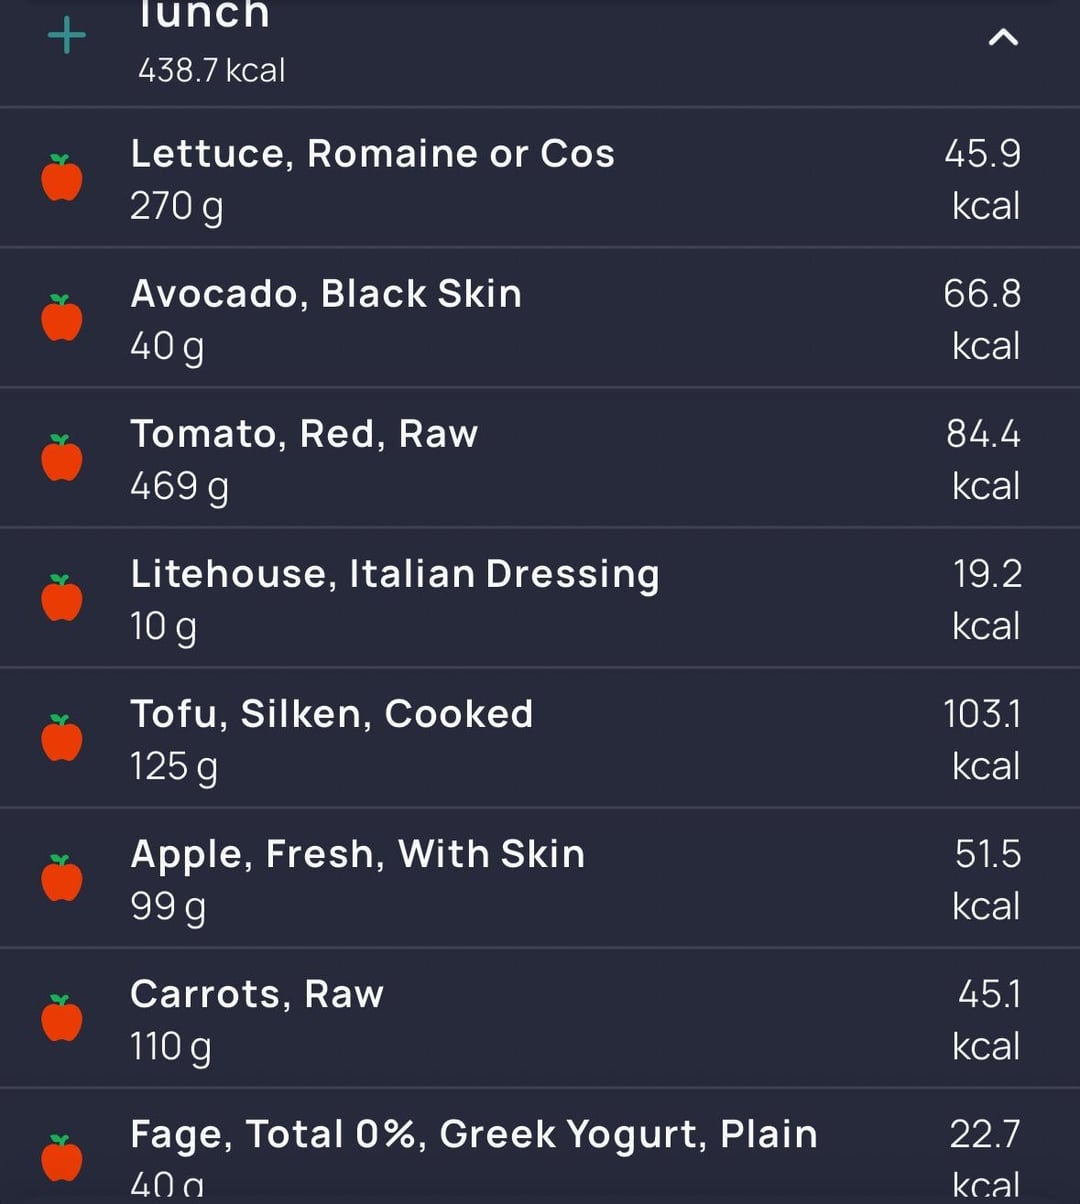Tap the apple icon beside Tofu, Silken, Cooked

(62, 738)
